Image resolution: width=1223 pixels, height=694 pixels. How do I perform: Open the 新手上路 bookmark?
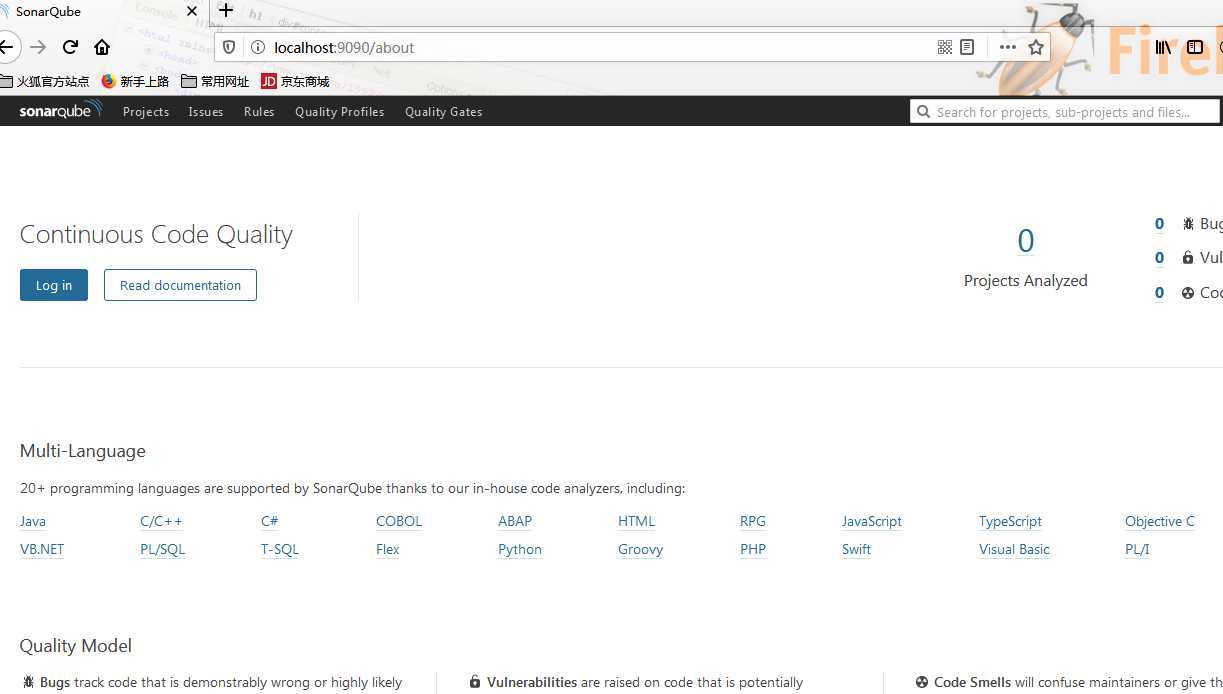(x=135, y=82)
